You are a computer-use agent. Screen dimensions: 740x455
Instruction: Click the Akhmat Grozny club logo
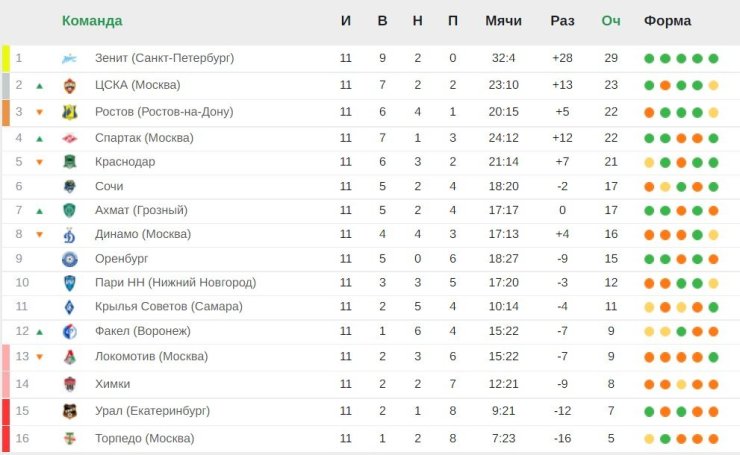click(69, 210)
